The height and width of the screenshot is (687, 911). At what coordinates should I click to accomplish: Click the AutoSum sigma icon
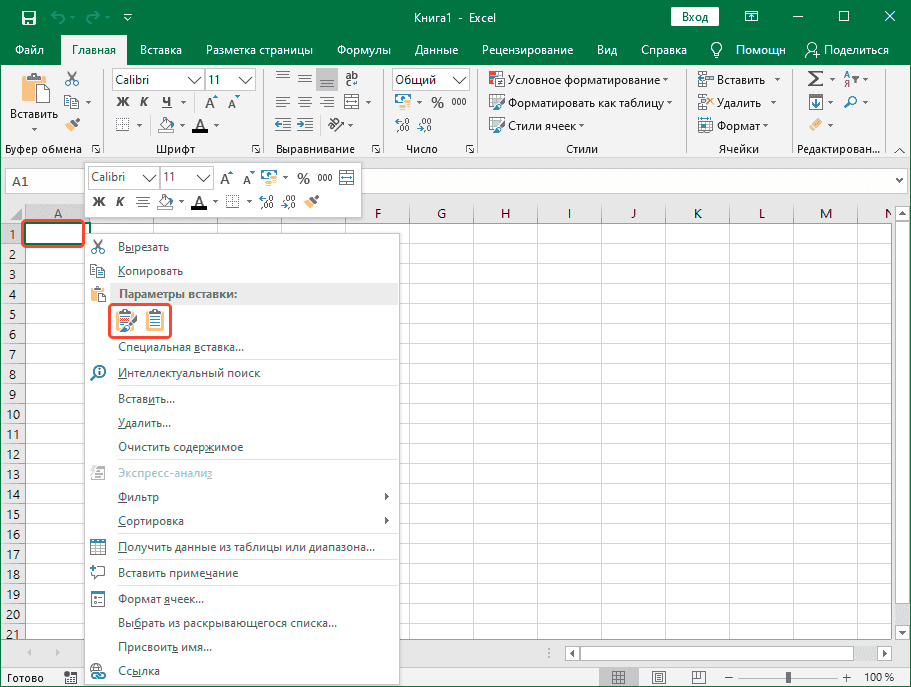[x=815, y=79]
